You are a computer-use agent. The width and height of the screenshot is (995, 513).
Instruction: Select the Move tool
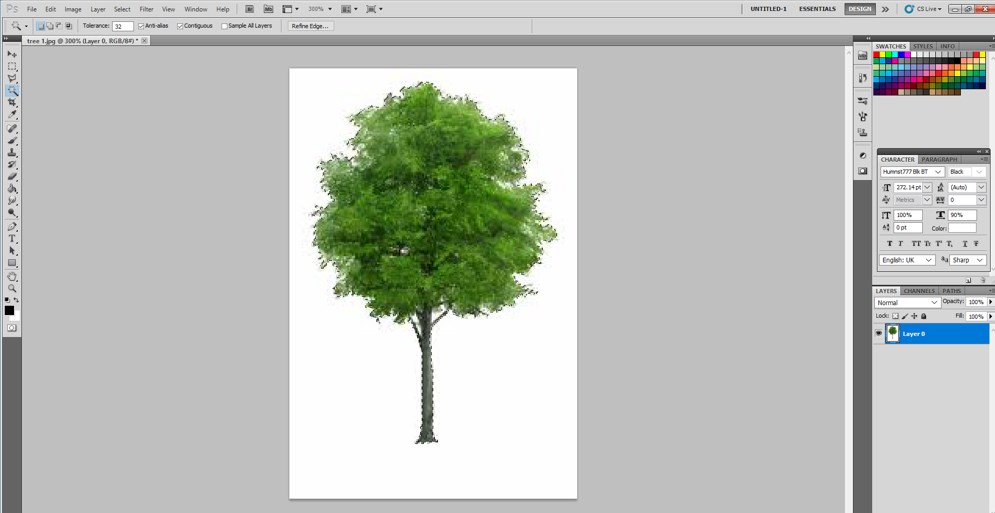click(x=12, y=54)
